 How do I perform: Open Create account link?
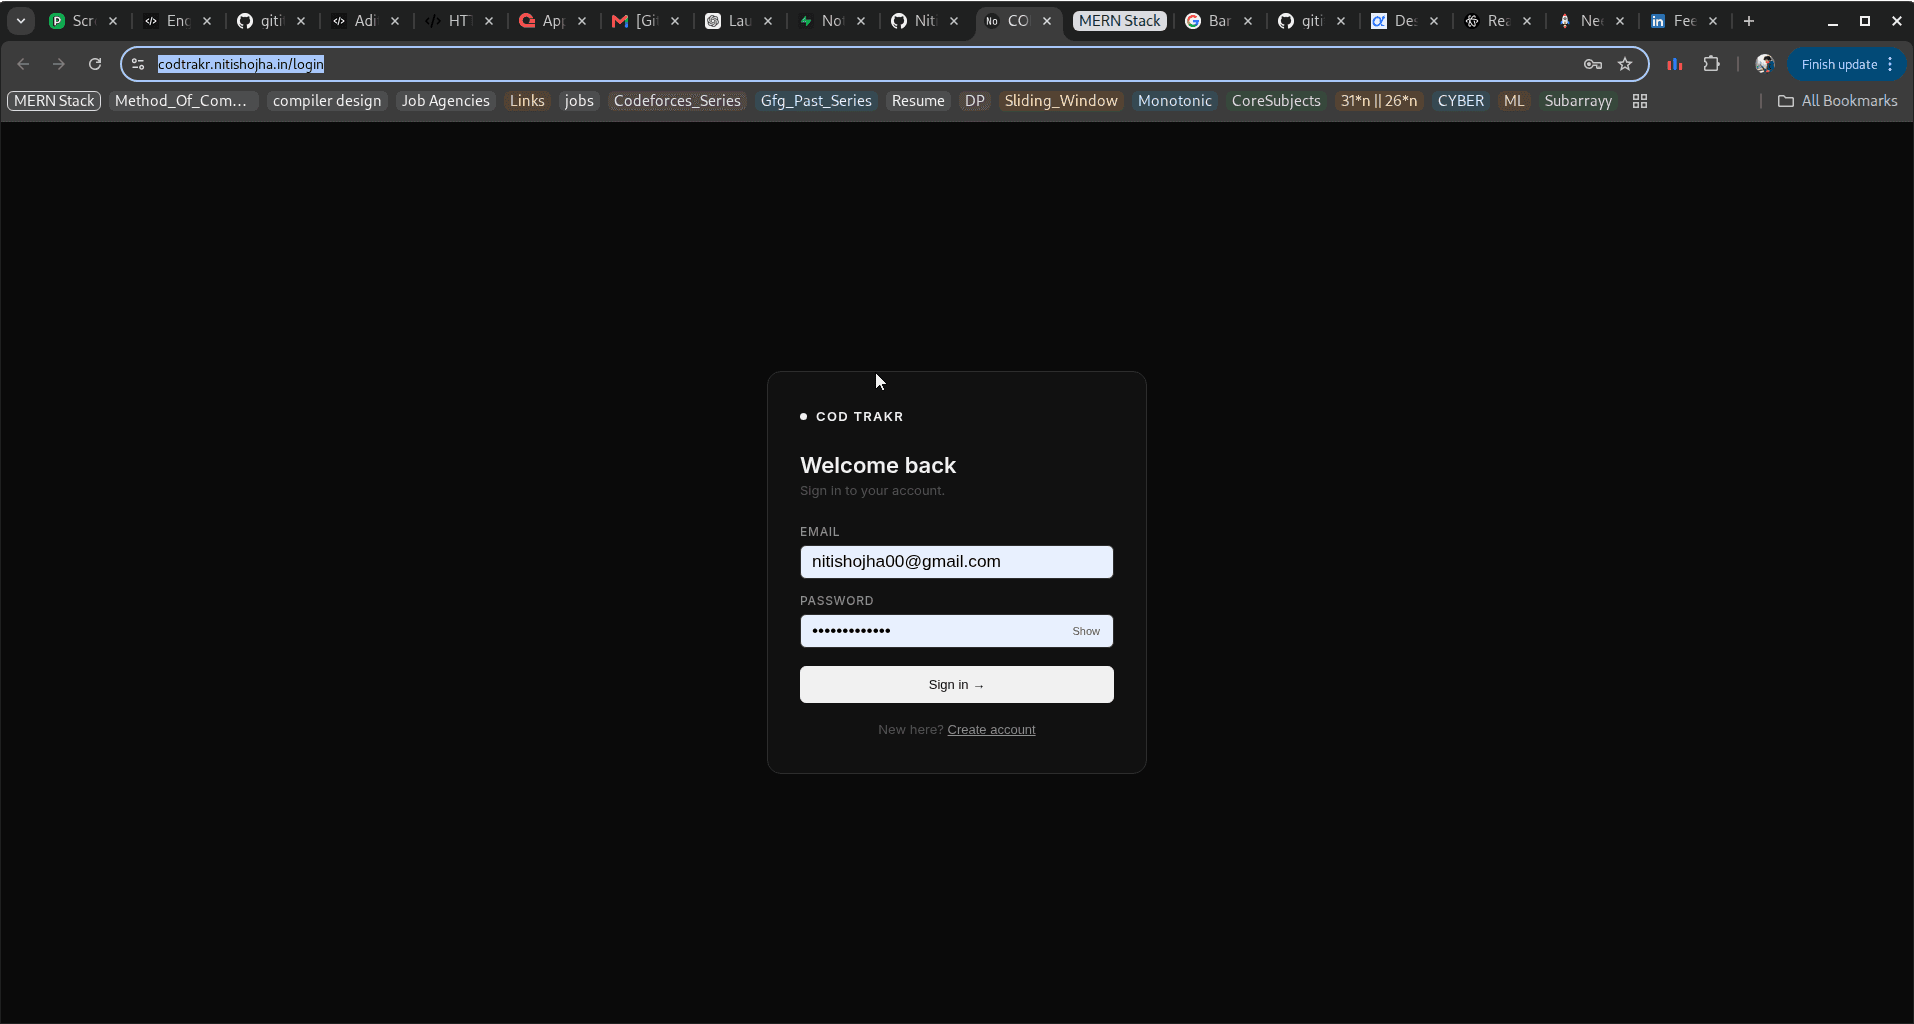[x=991, y=730]
